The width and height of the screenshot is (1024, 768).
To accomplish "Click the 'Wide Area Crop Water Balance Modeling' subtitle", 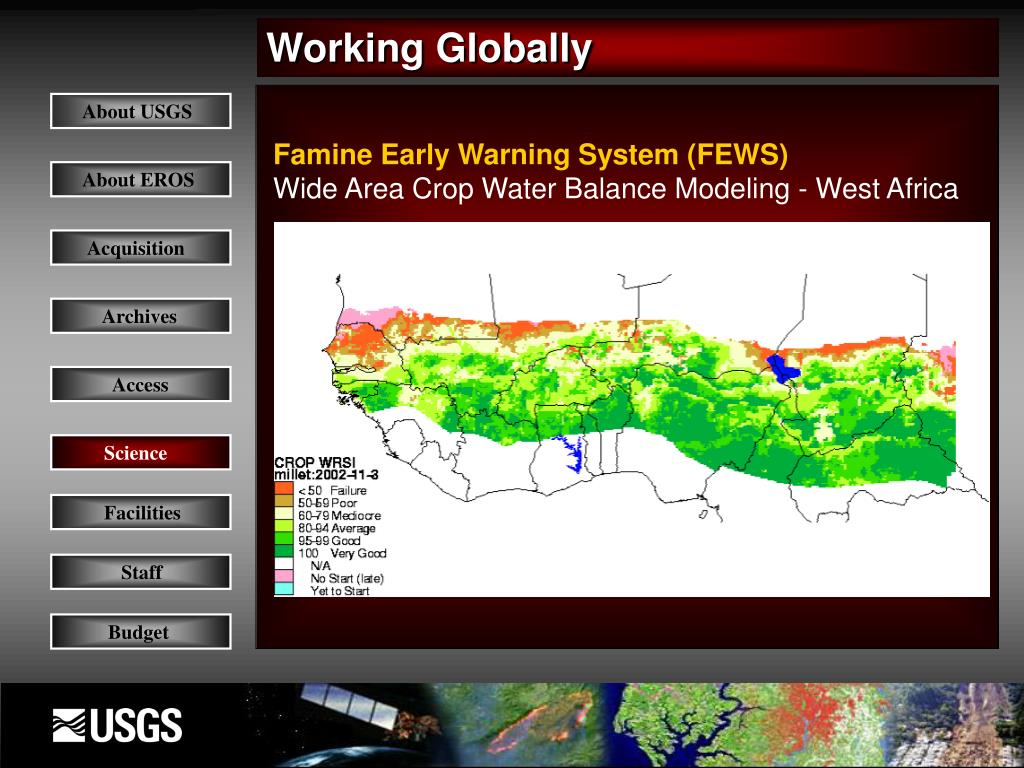I will [x=531, y=189].
